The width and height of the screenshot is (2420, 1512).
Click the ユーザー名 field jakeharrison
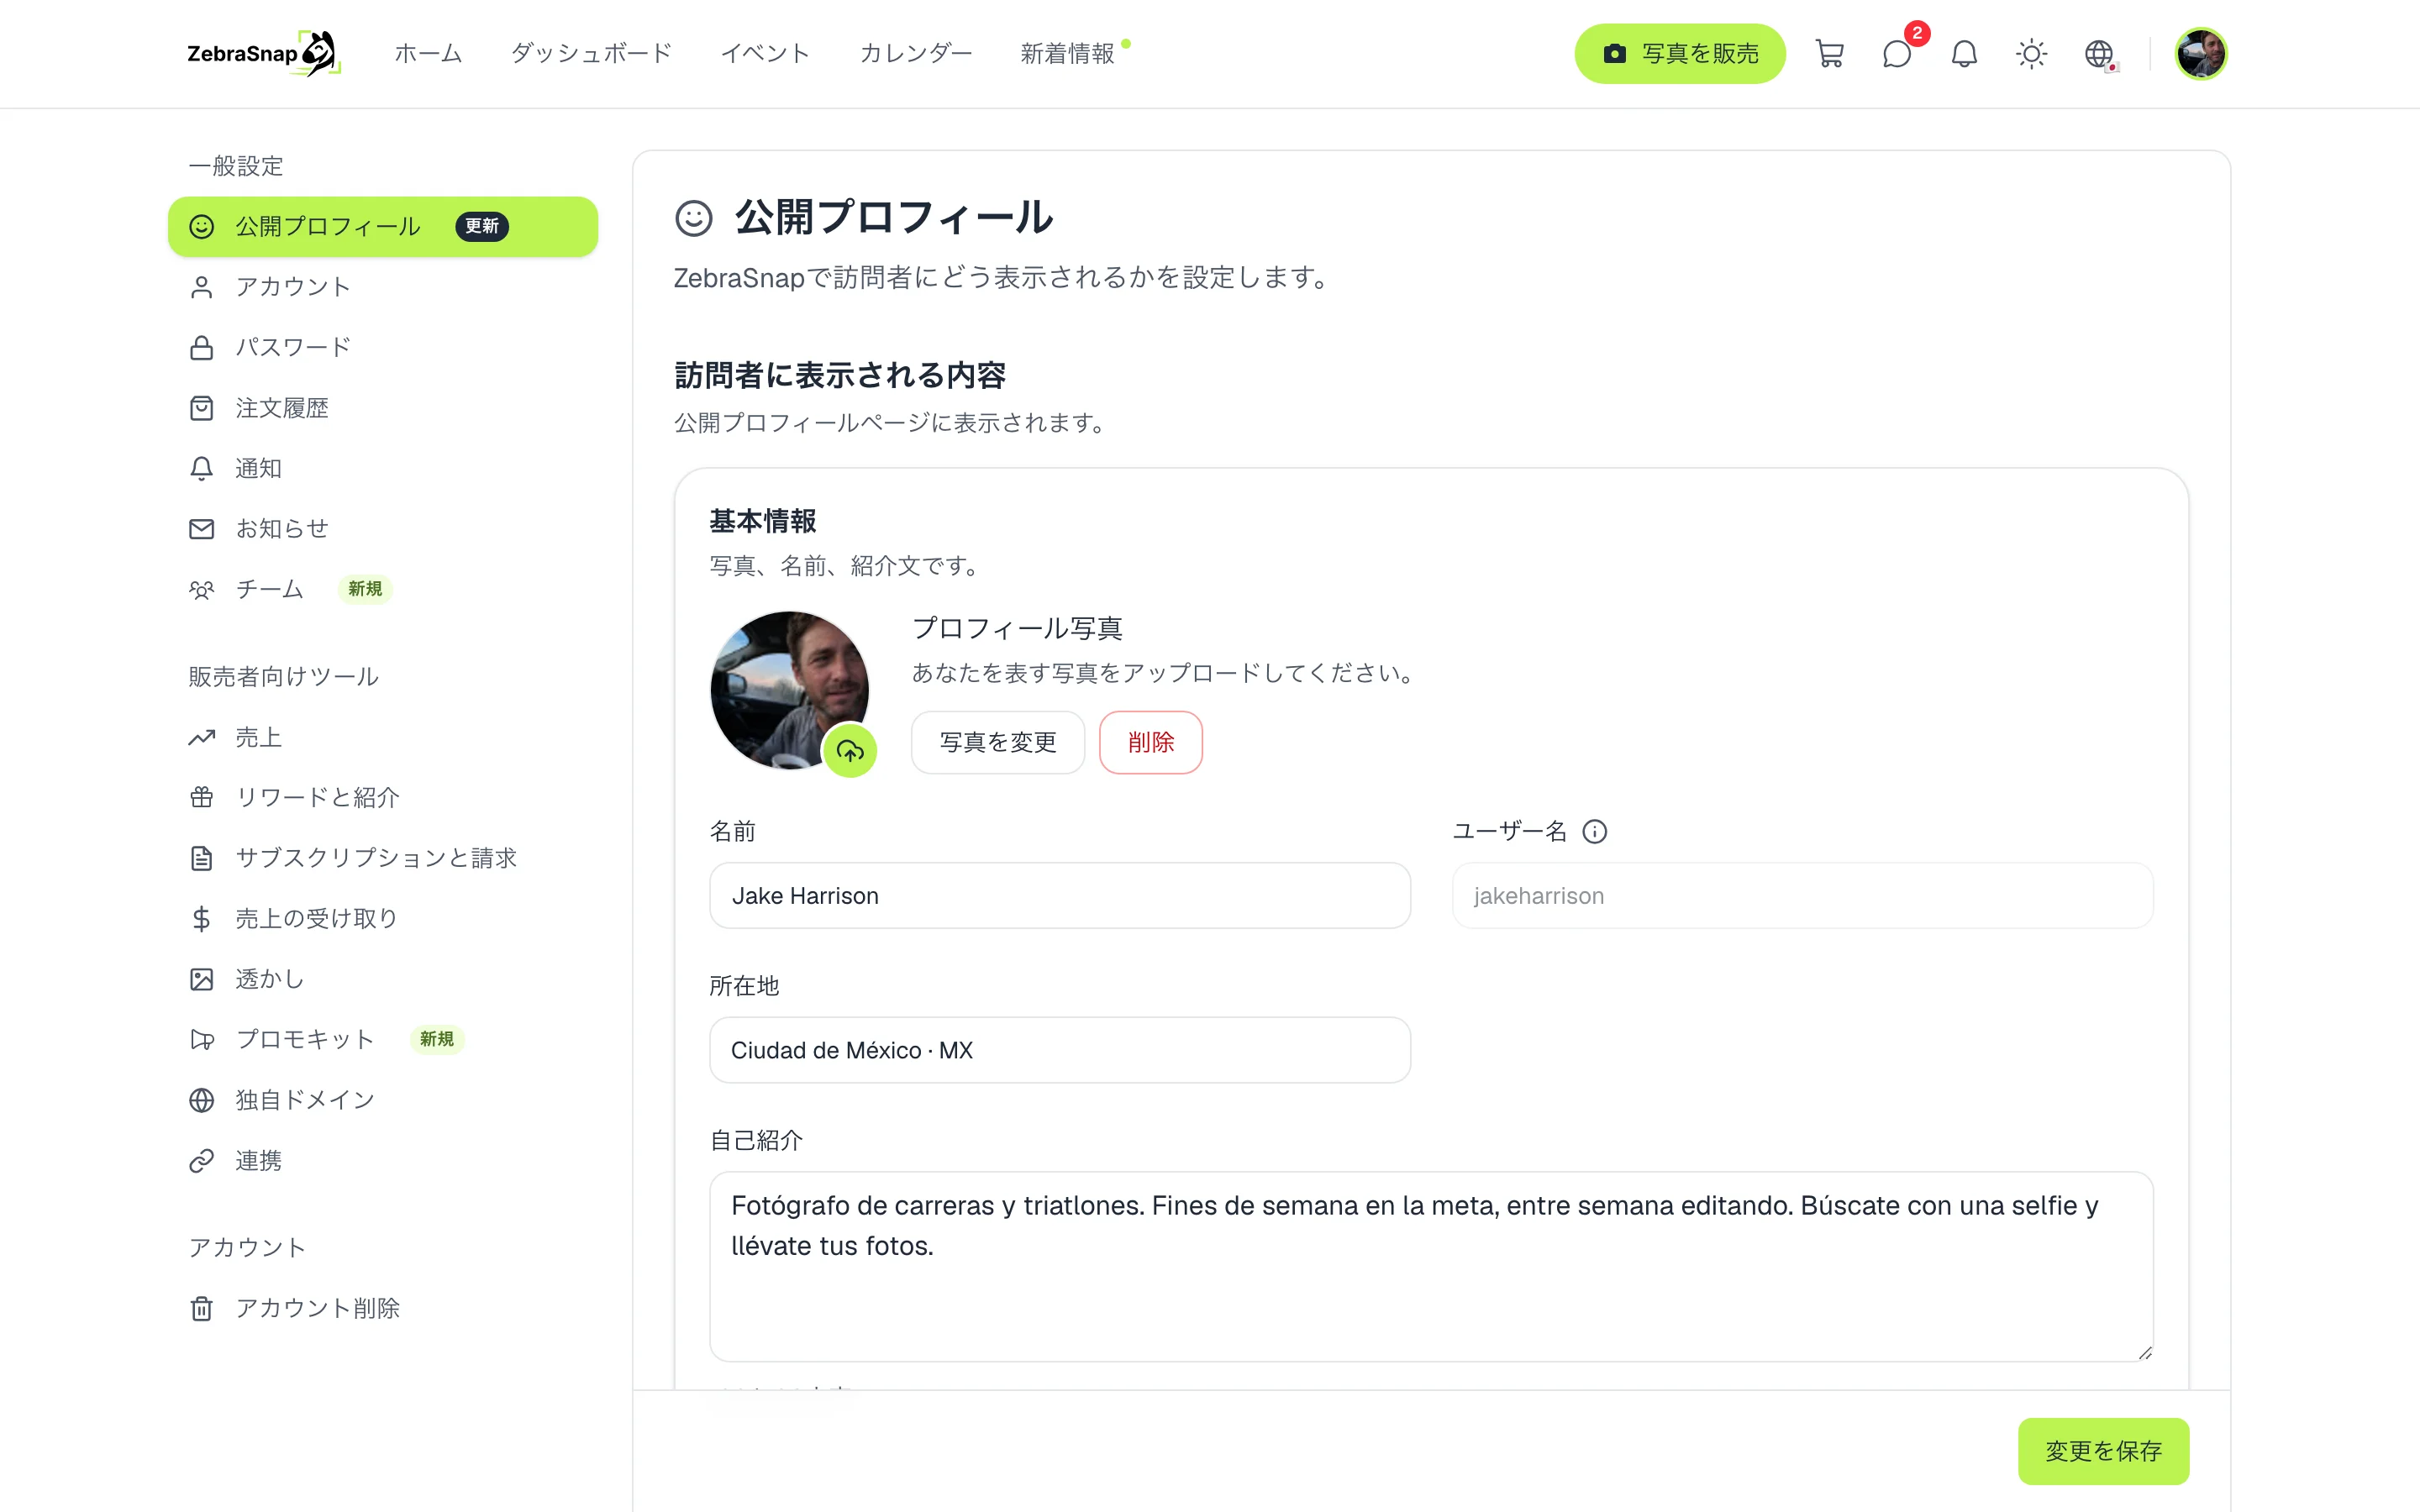point(1802,895)
